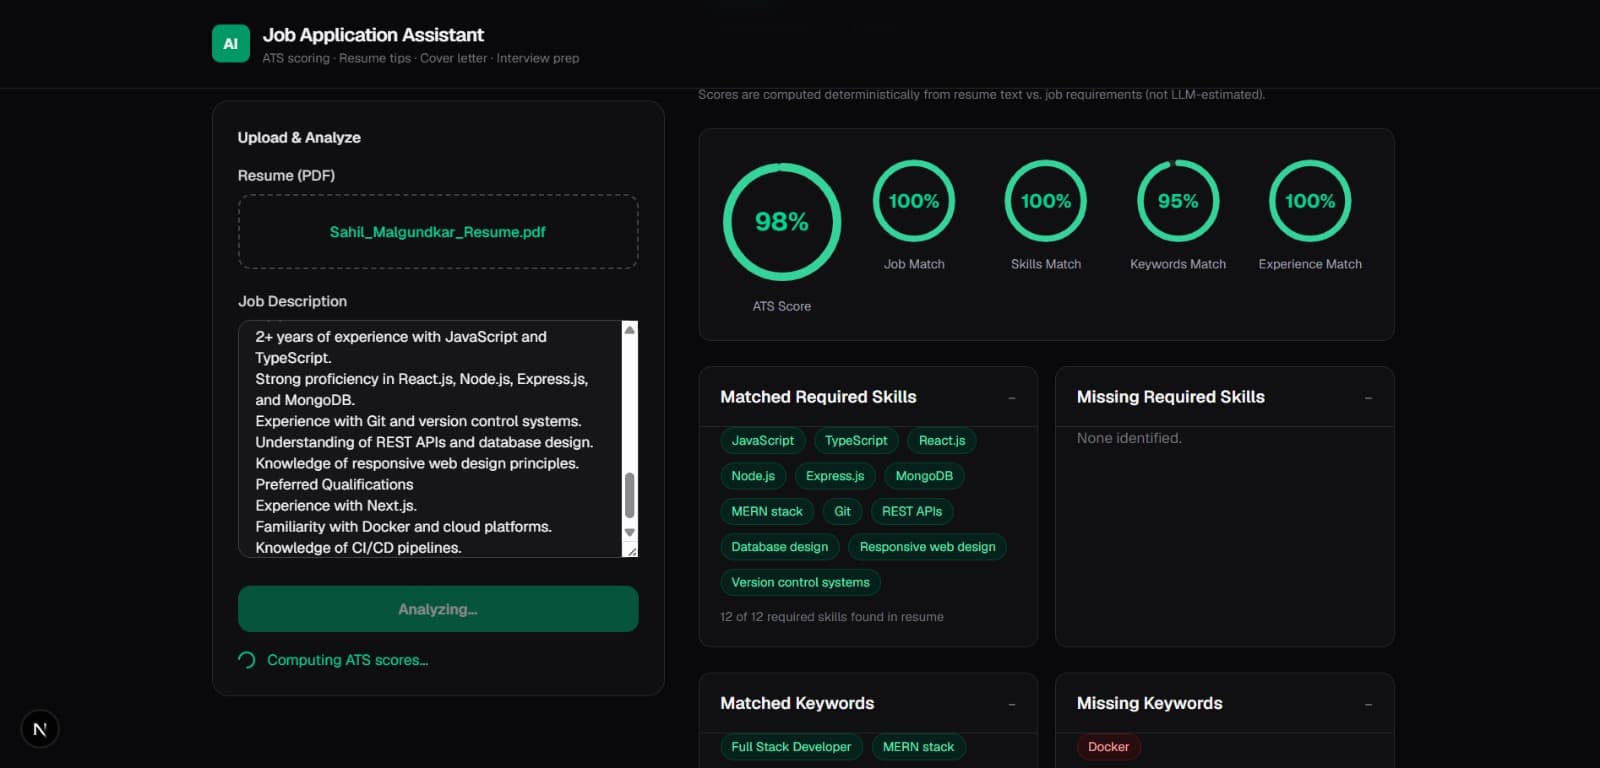Click the 98% ATS Score ring

click(782, 222)
